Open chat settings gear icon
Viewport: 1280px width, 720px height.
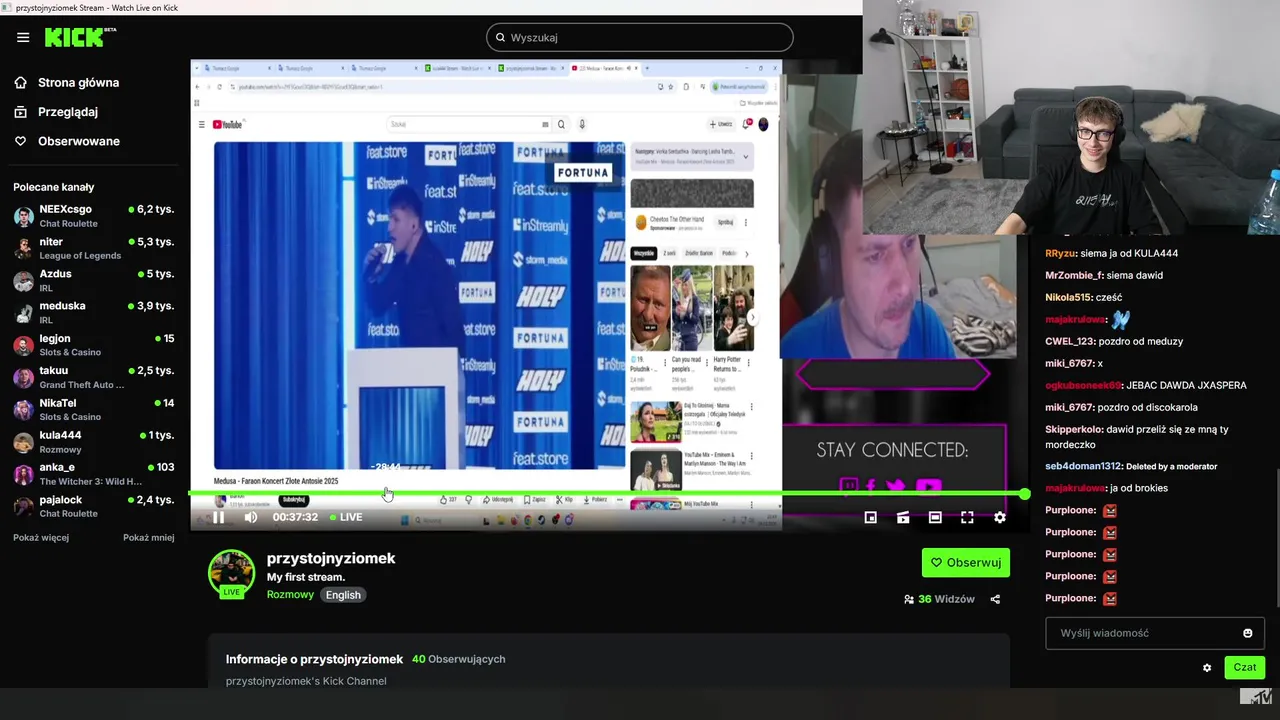(x=1207, y=667)
